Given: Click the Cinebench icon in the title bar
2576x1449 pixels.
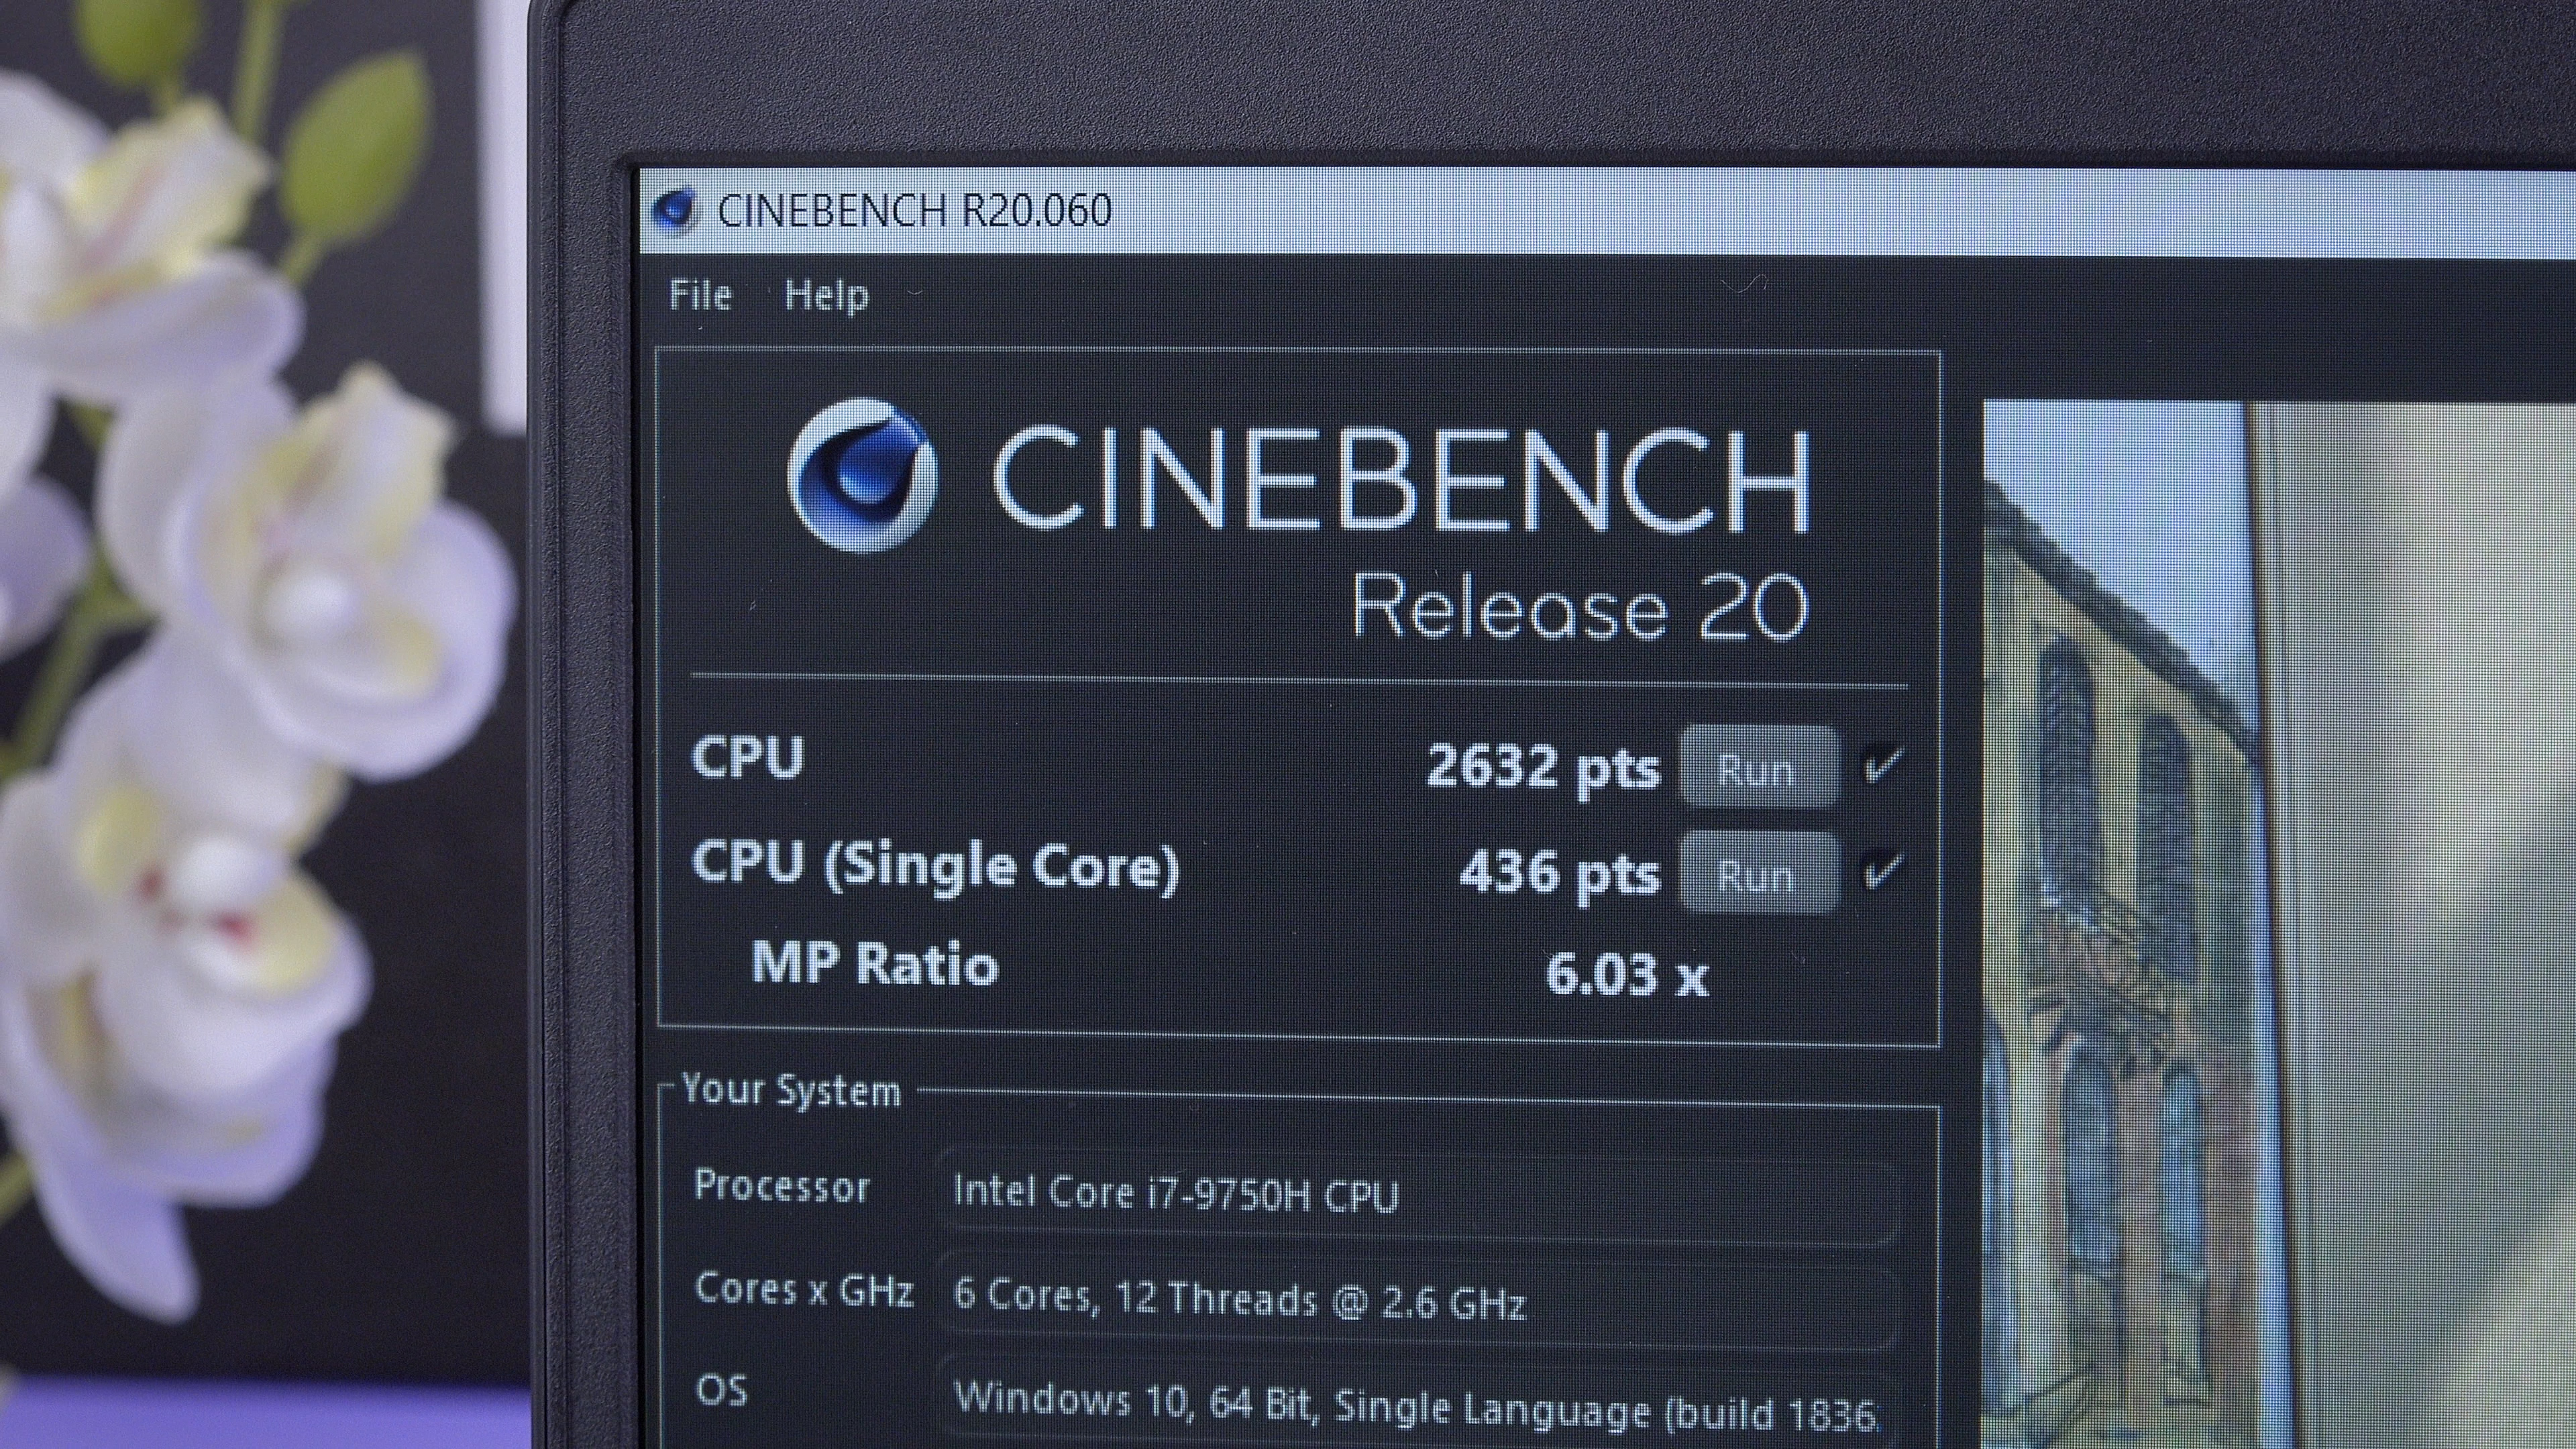Looking at the screenshot, I should [x=674, y=210].
